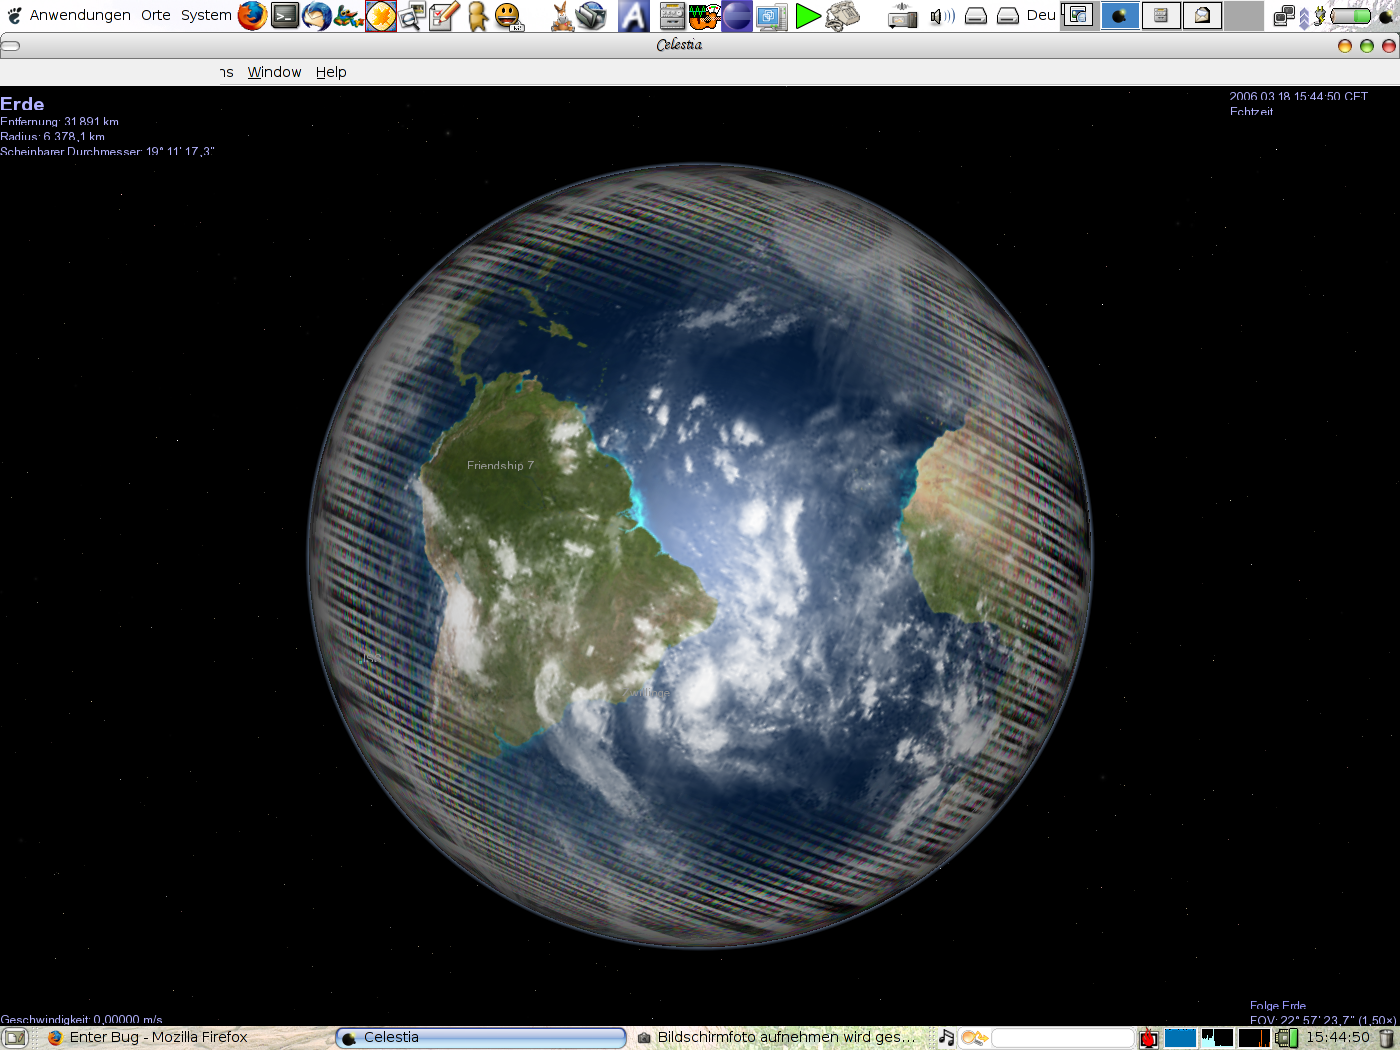This screenshot has width=1400, height=1050.
Task: Launch the smiley face chat icon
Action: pyautogui.click(x=509, y=16)
